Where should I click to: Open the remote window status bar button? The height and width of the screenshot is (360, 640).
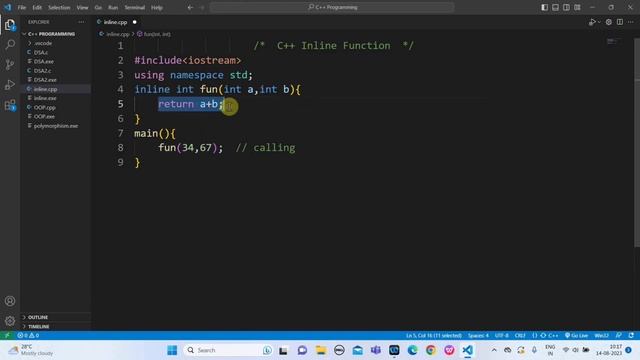(x=7, y=336)
